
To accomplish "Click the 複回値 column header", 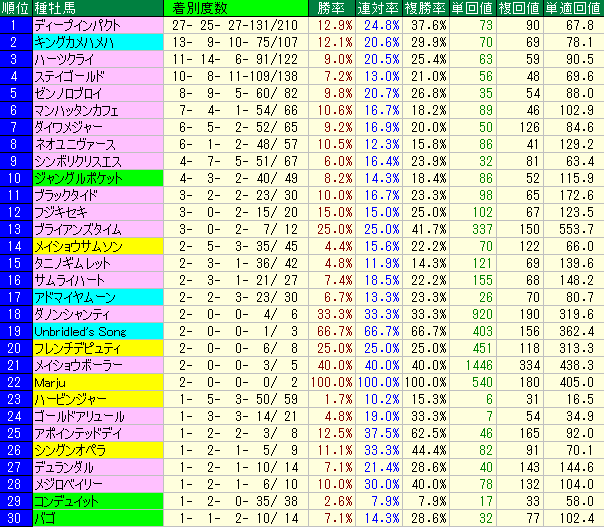I will (x=520, y=8).
